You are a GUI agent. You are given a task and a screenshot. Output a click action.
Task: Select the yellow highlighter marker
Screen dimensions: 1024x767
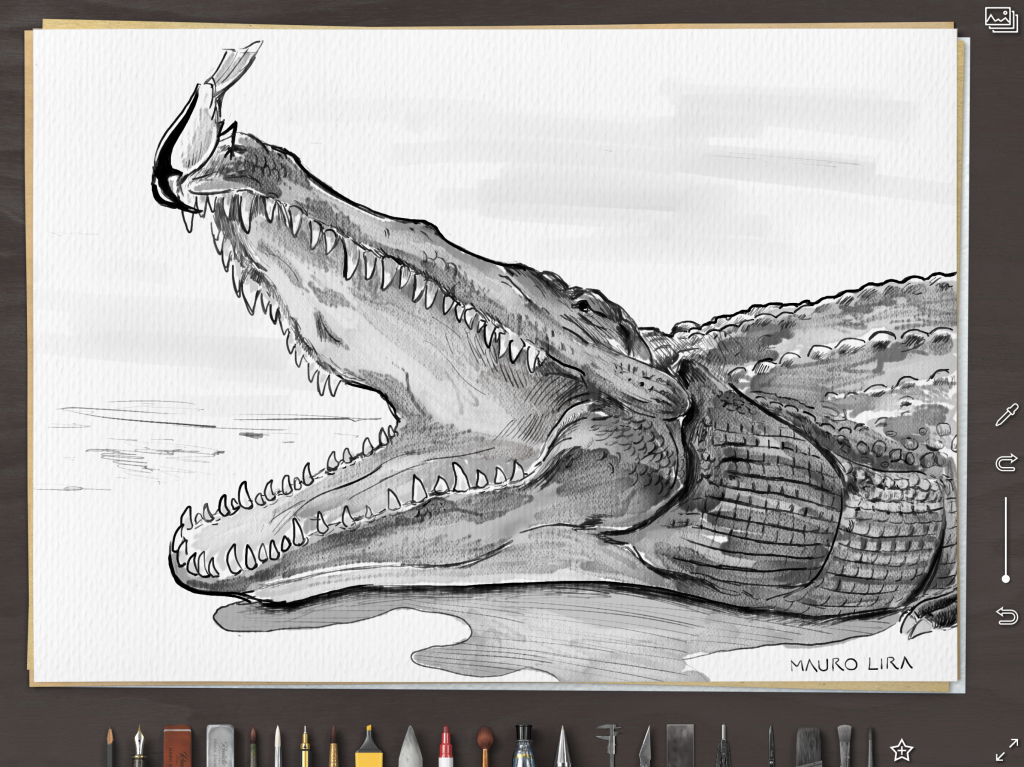click(369, 746)
